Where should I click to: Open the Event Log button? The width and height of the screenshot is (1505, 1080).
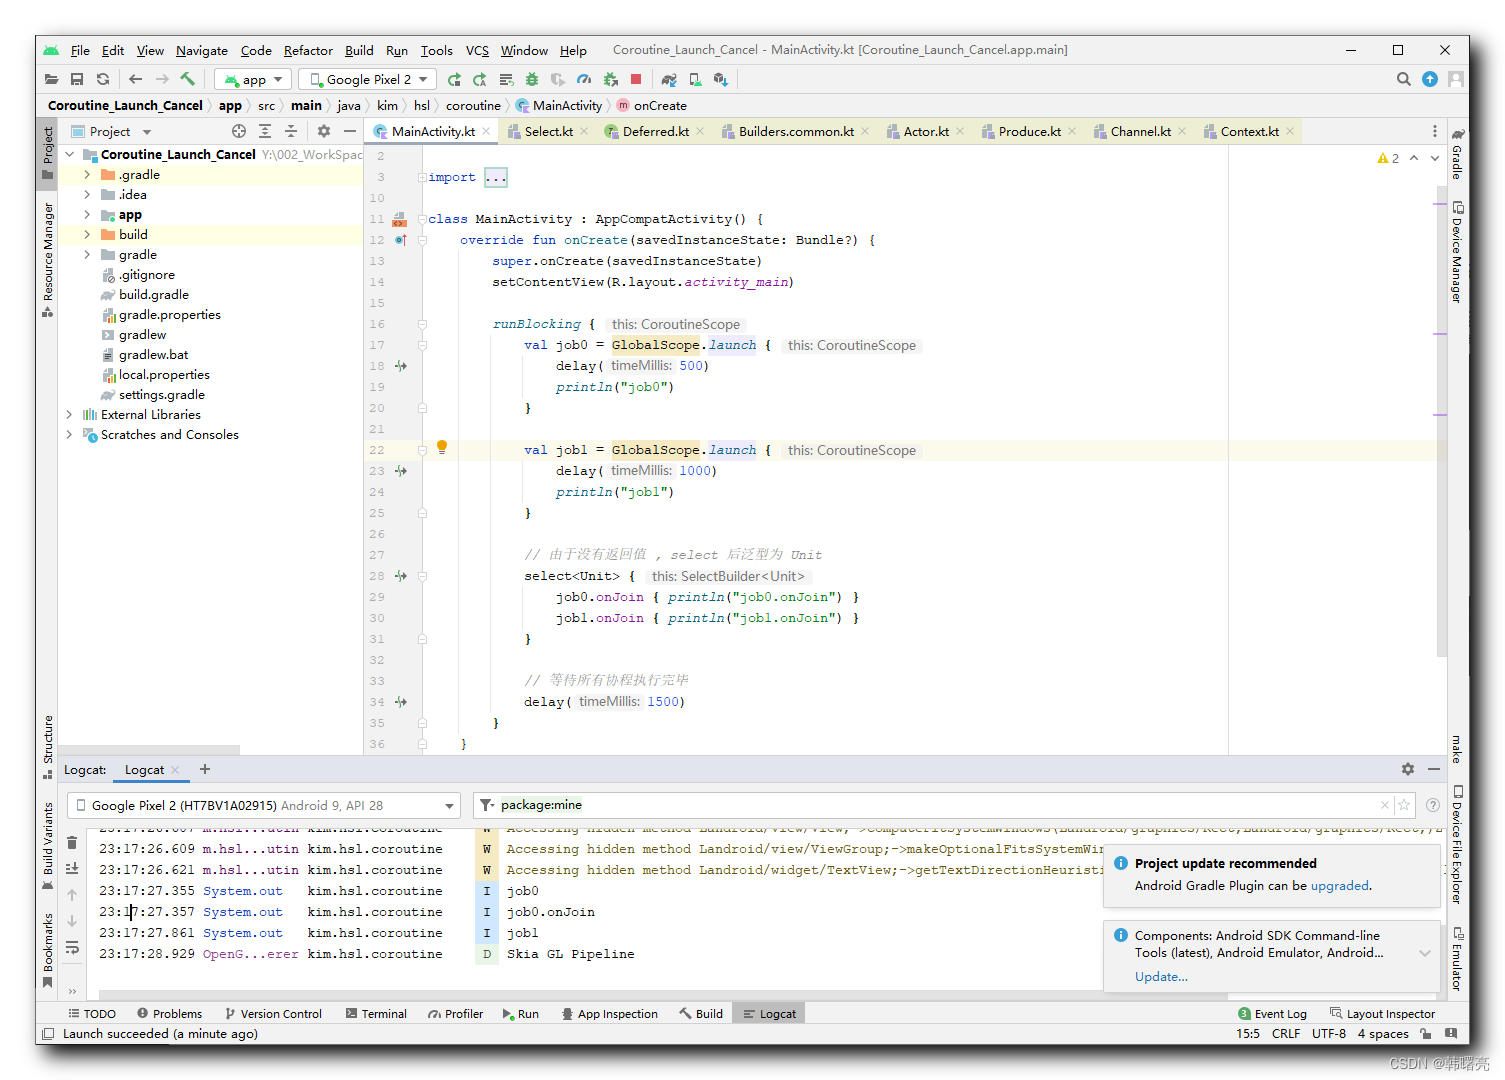1272,1013
